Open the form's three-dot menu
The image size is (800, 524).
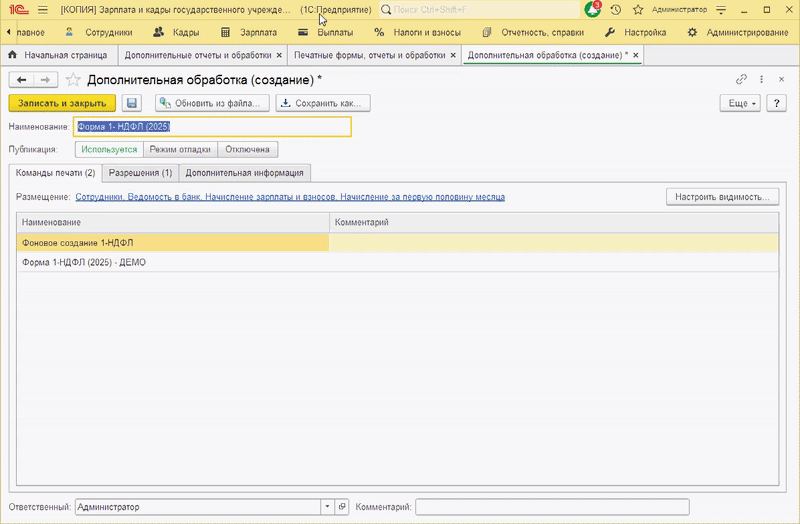(761, 79)
